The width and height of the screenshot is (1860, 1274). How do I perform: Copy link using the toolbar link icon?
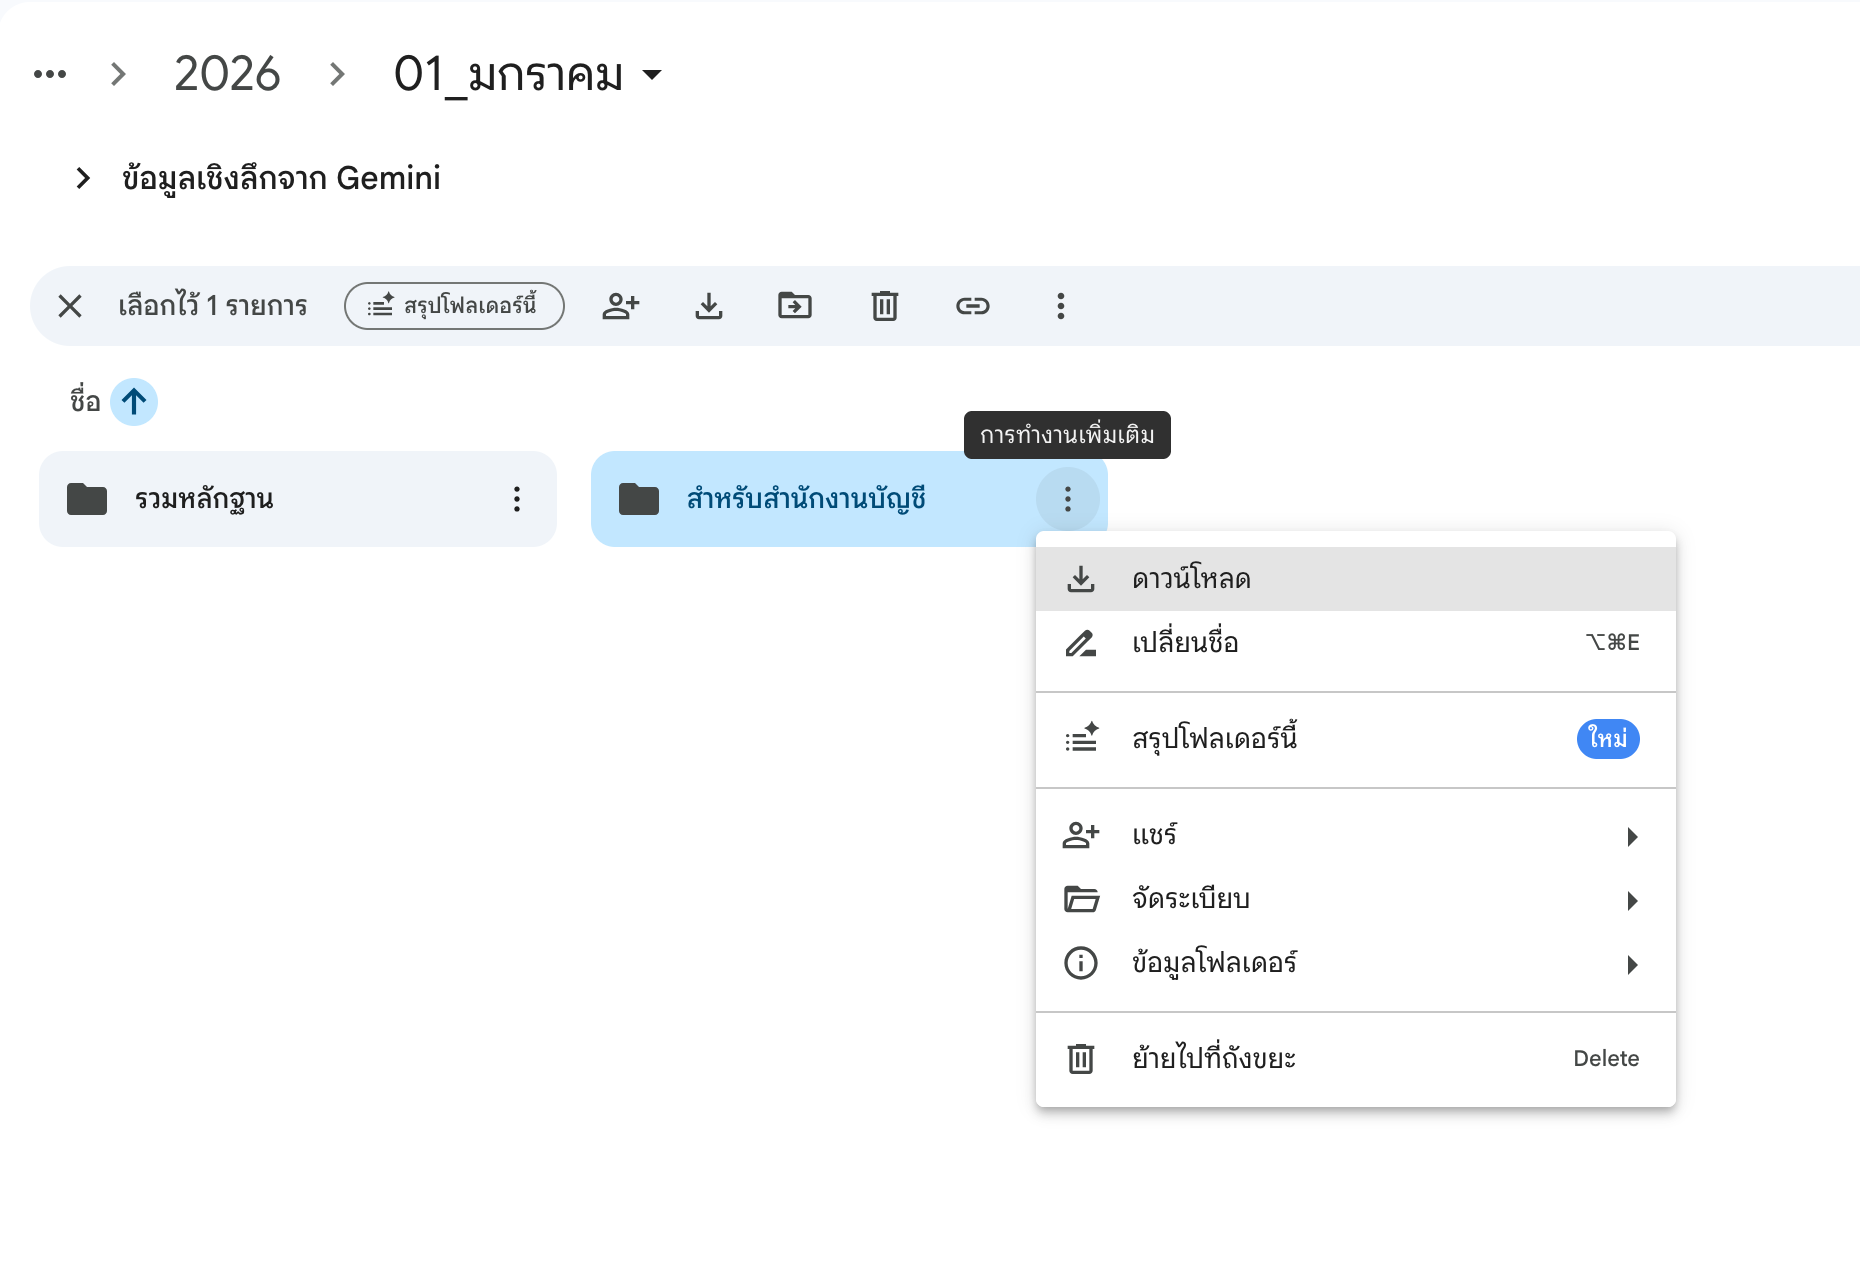(x=972, y=306)
